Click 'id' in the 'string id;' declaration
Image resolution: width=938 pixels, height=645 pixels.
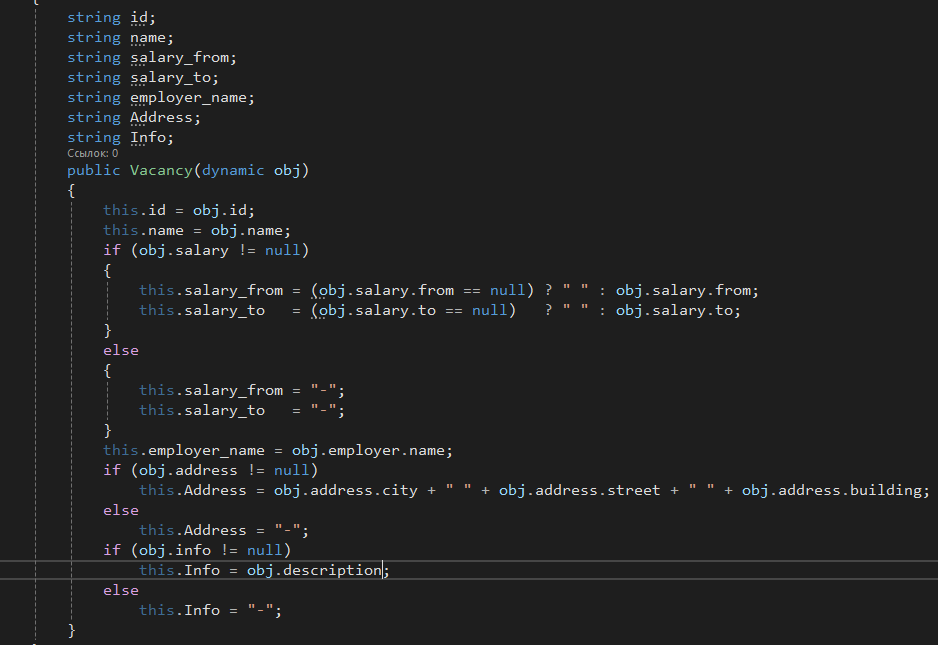pos(139,17)
